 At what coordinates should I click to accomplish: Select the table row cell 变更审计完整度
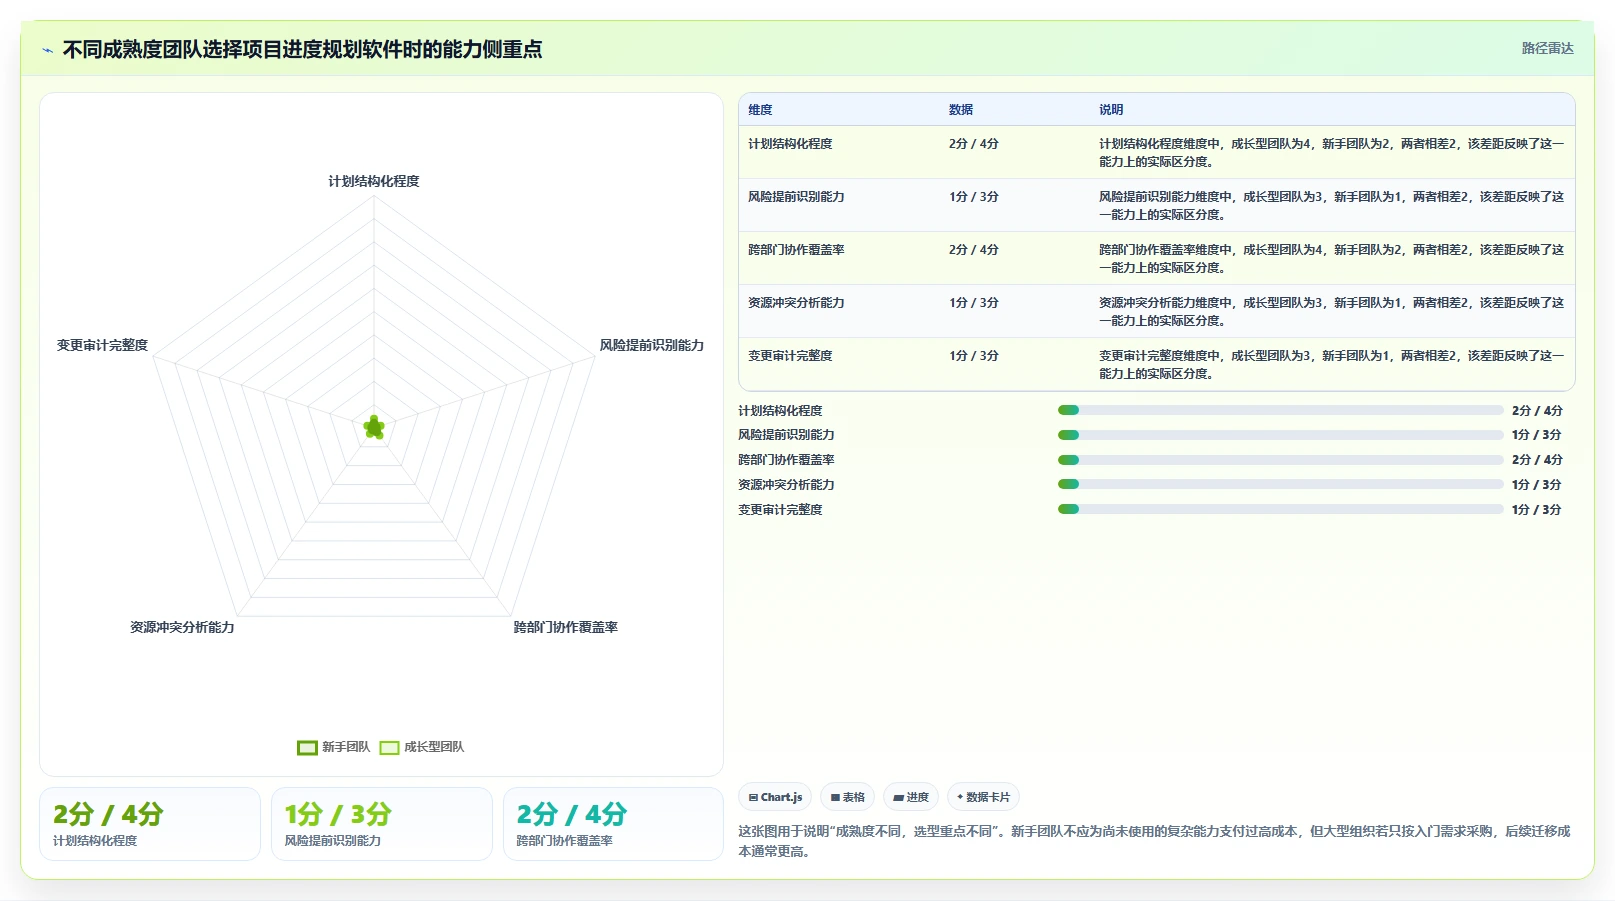click(790, 356)
